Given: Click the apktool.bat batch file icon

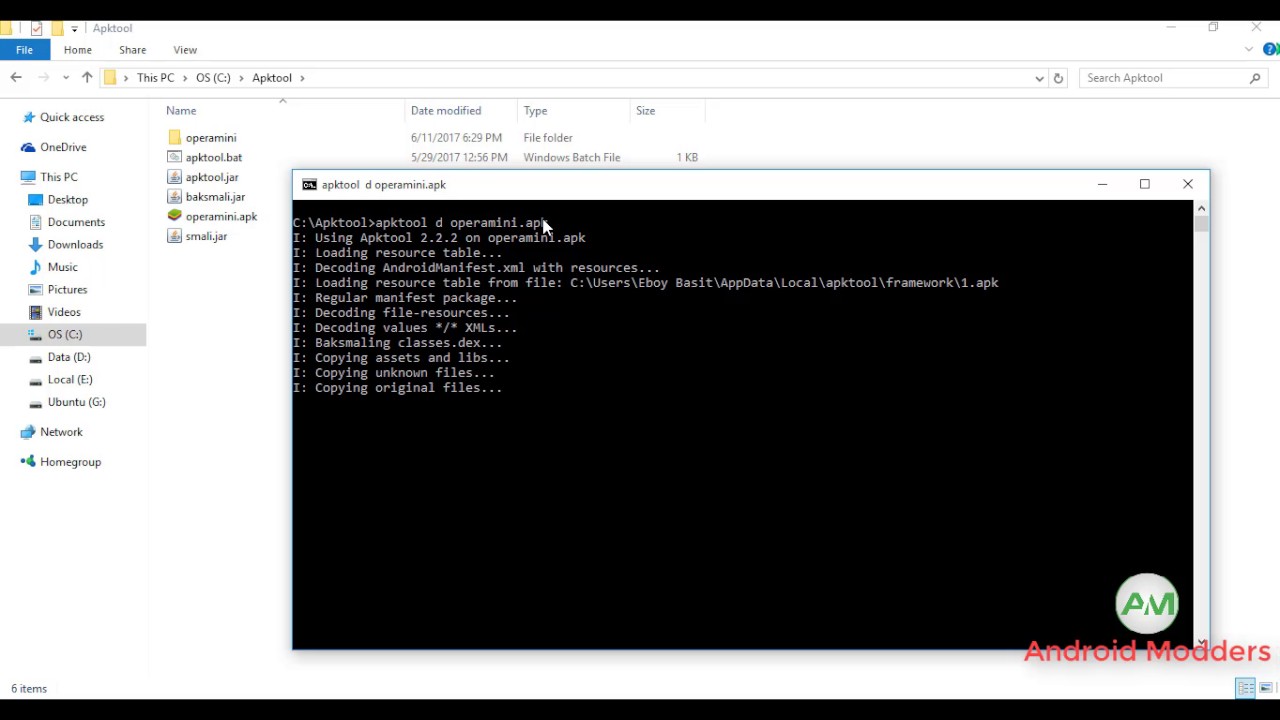Looking at the screenshot, I should coord(175,157).
